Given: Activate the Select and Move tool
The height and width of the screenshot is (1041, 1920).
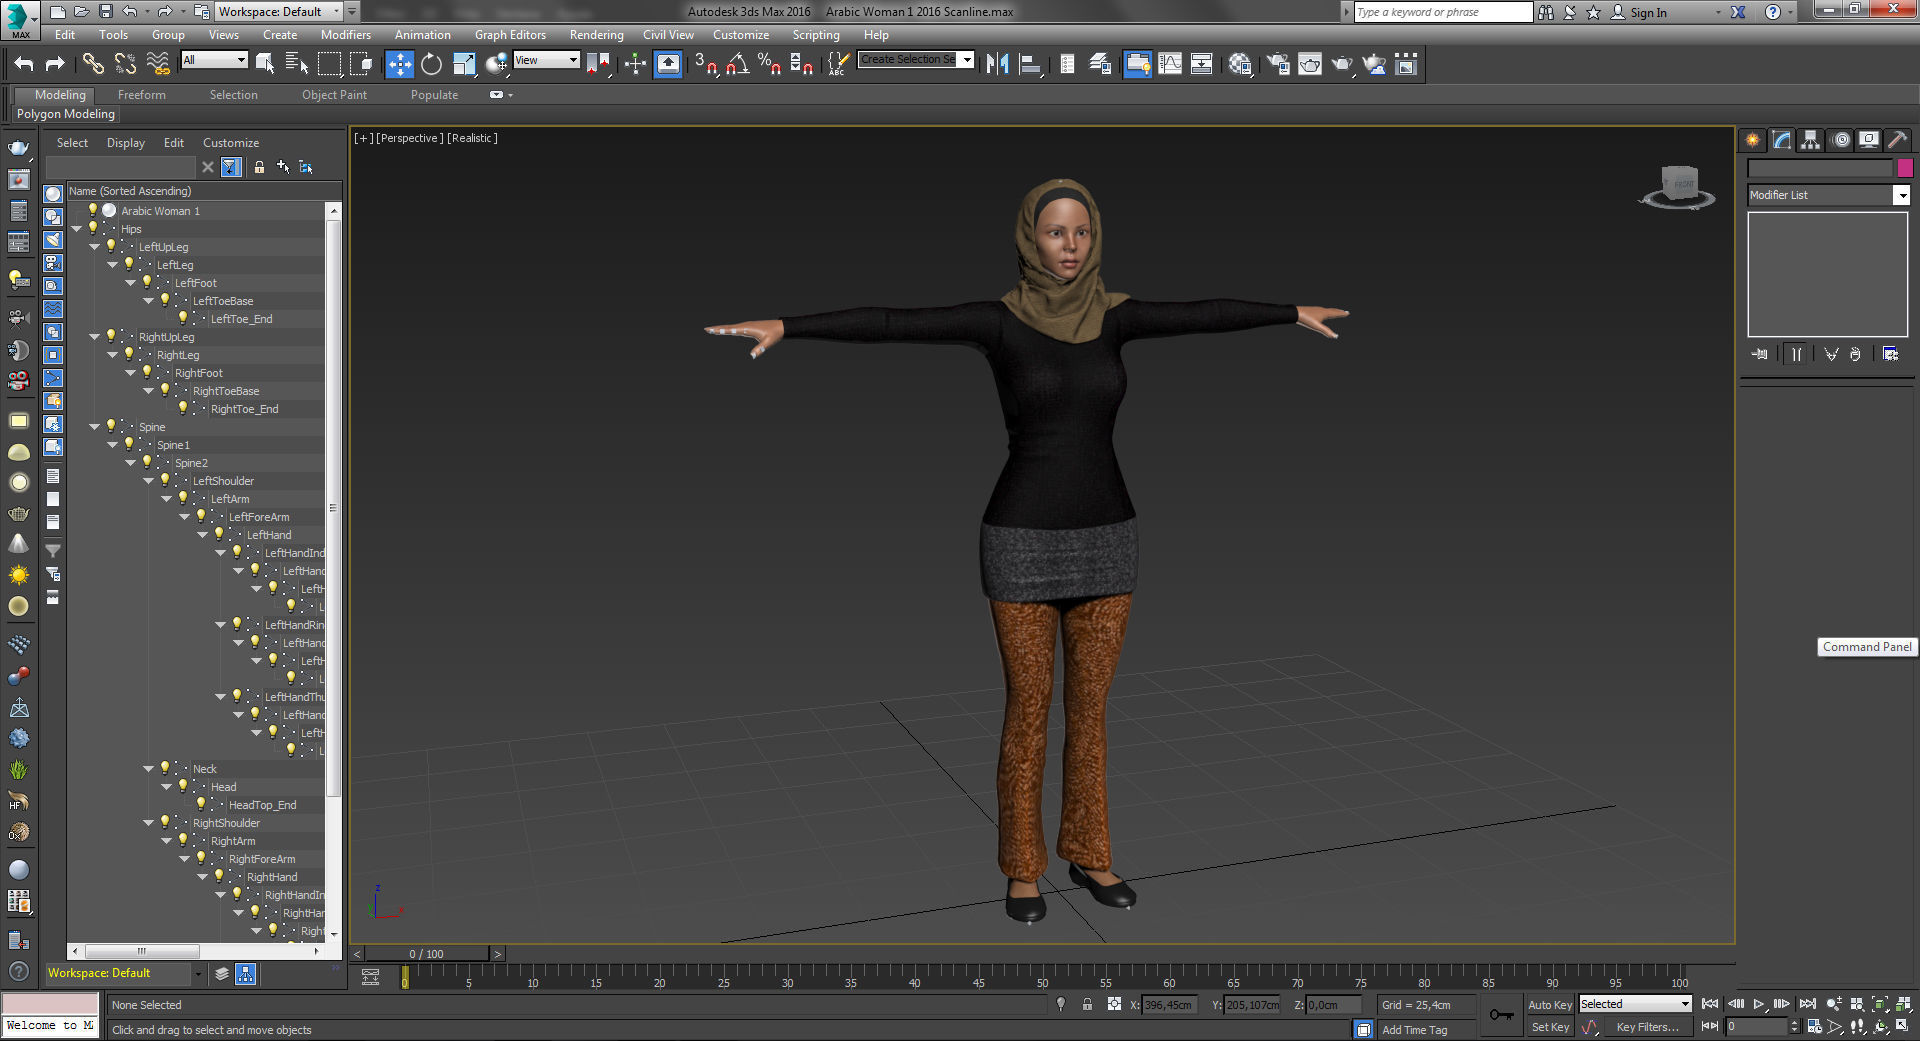Looking at the screenshot, I should coord(399,64).
